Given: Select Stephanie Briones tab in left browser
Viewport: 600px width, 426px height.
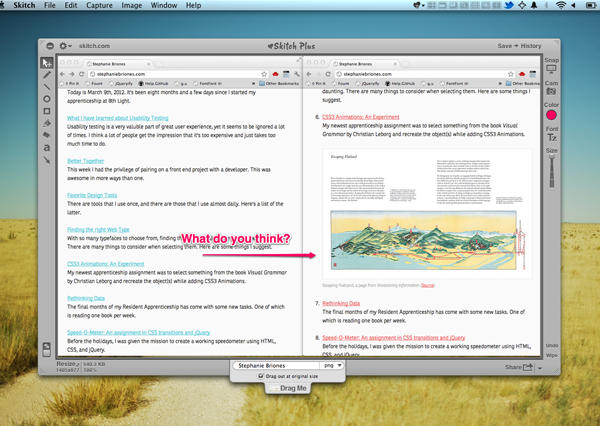Looking at the screenshot, I should (x=118, y=64).
